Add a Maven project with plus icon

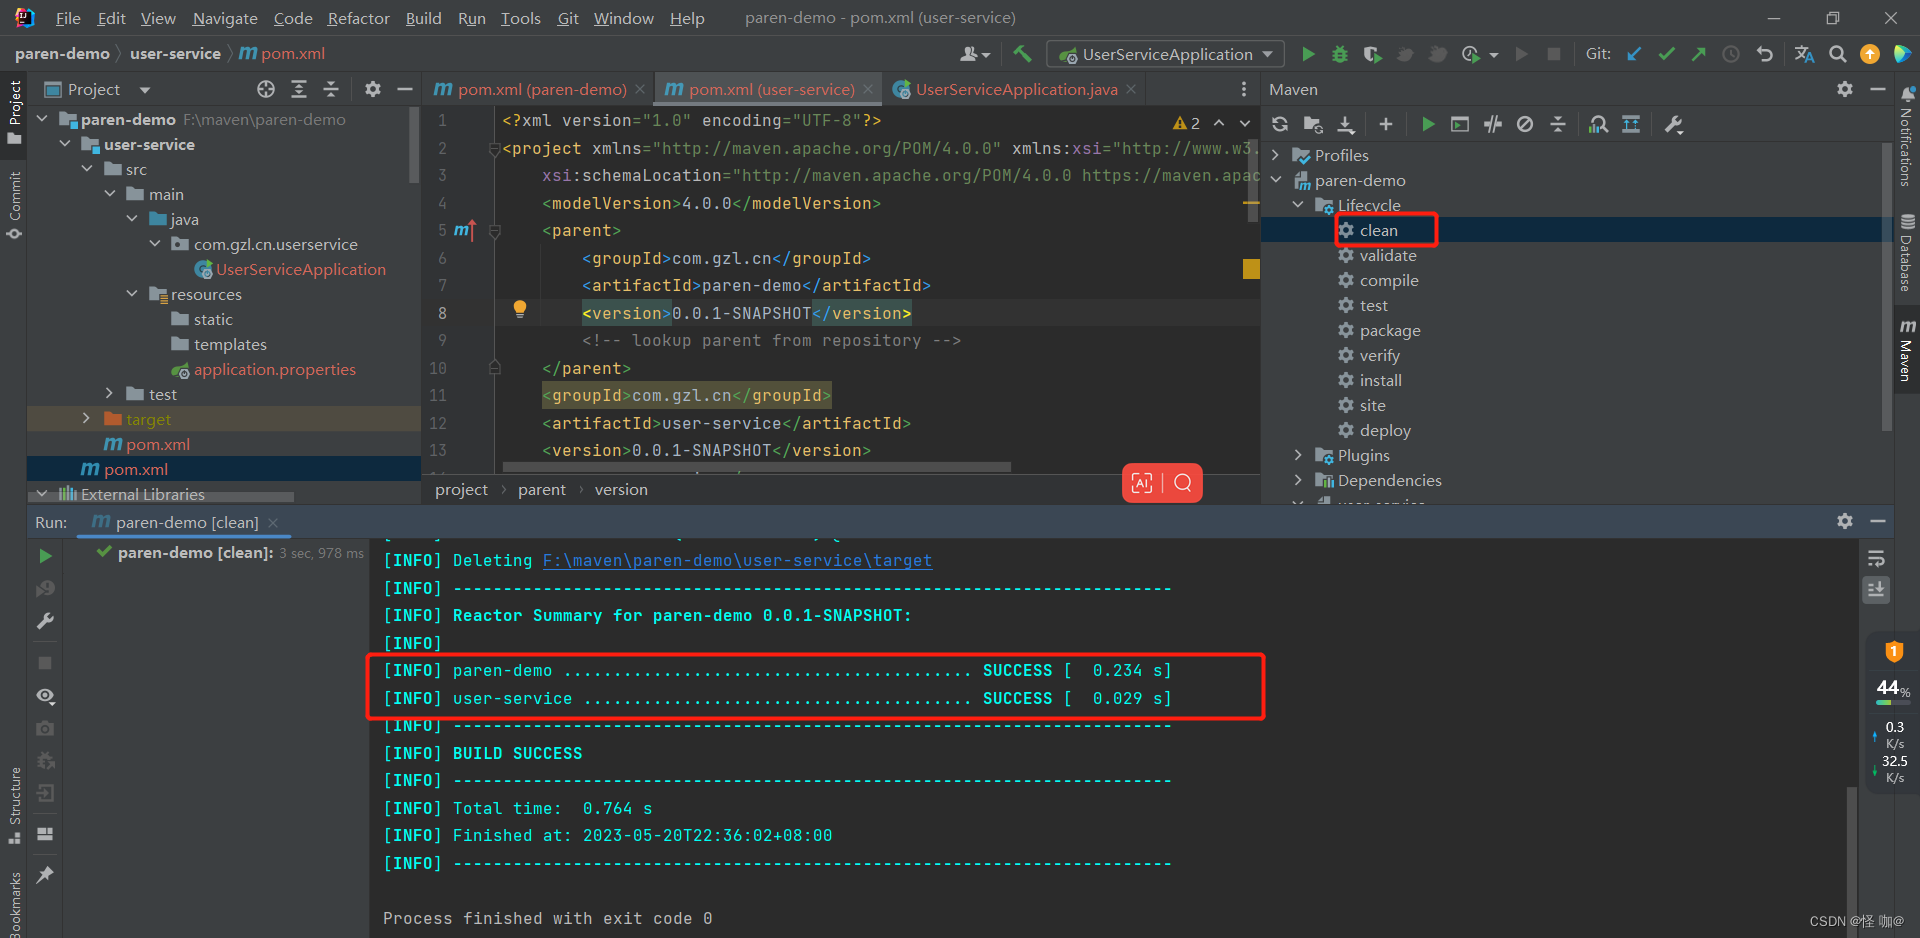[x=1385, y=124]
